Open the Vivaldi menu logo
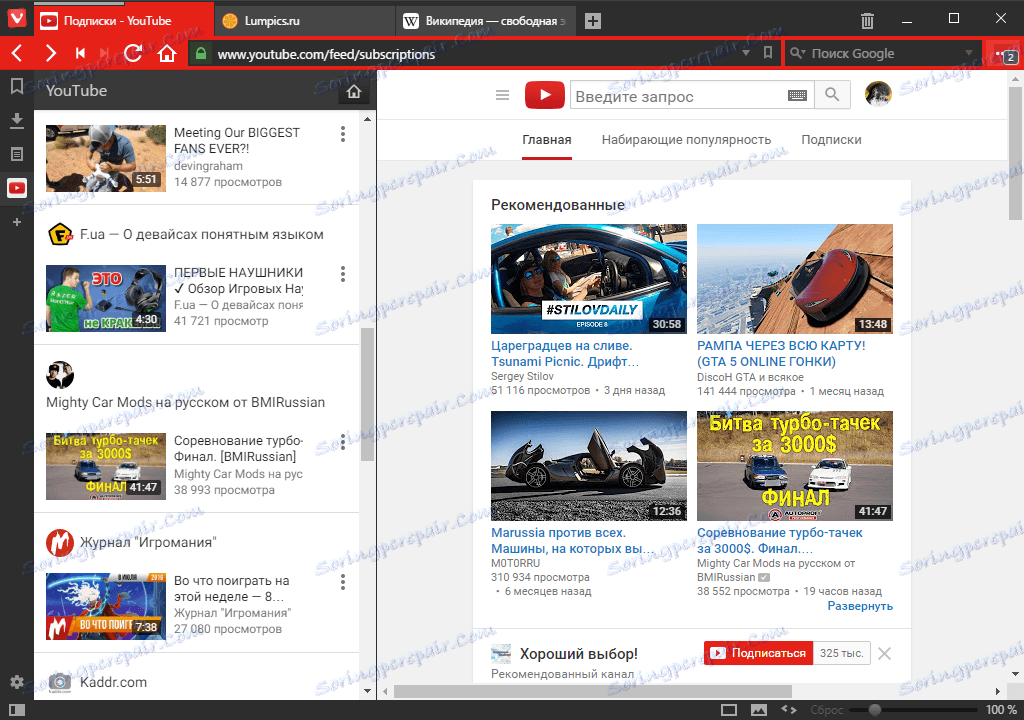Viewport: 1024px width, 720px height. pos(16,17)
